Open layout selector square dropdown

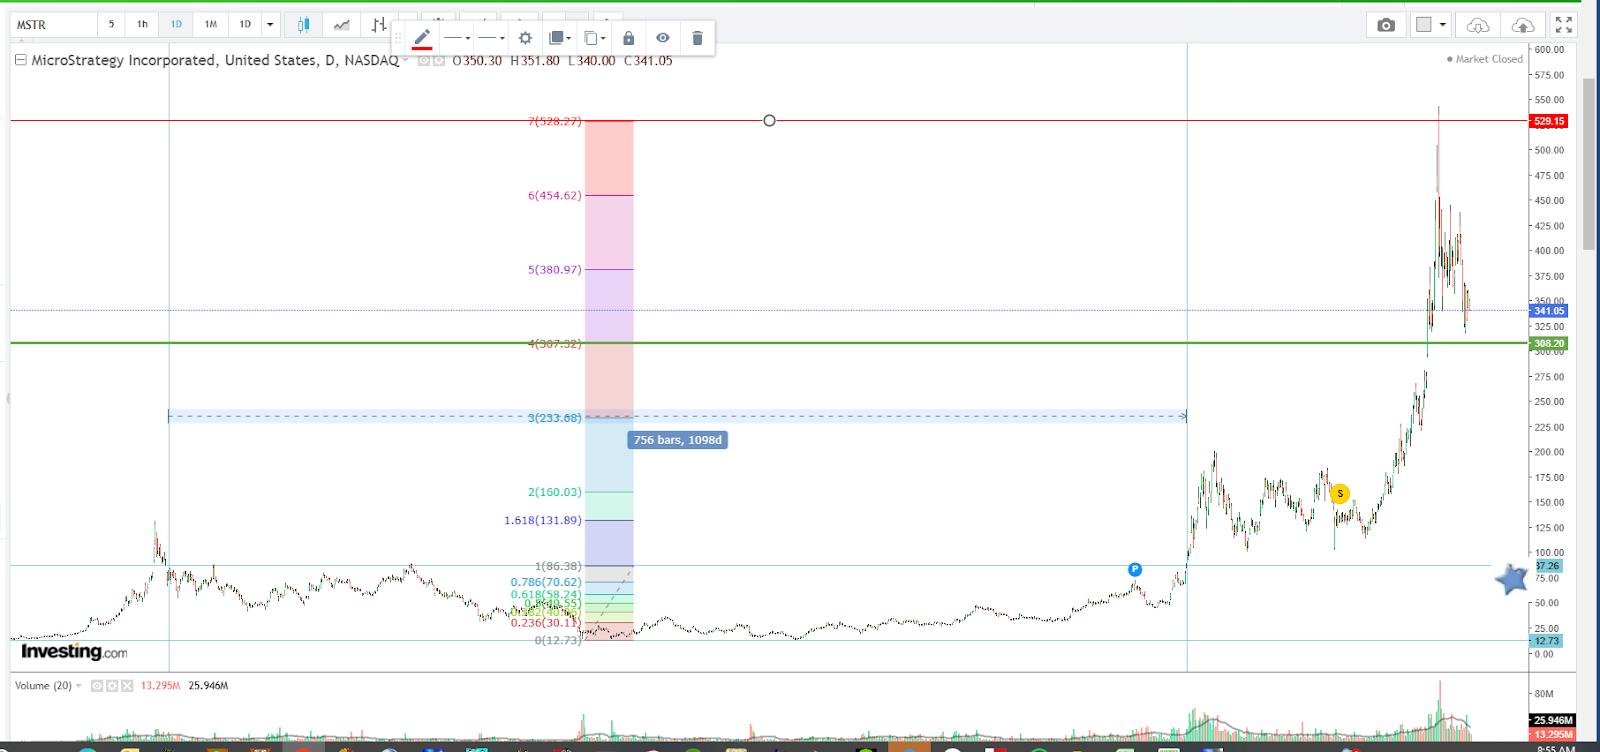click(x=1431, y=25)
